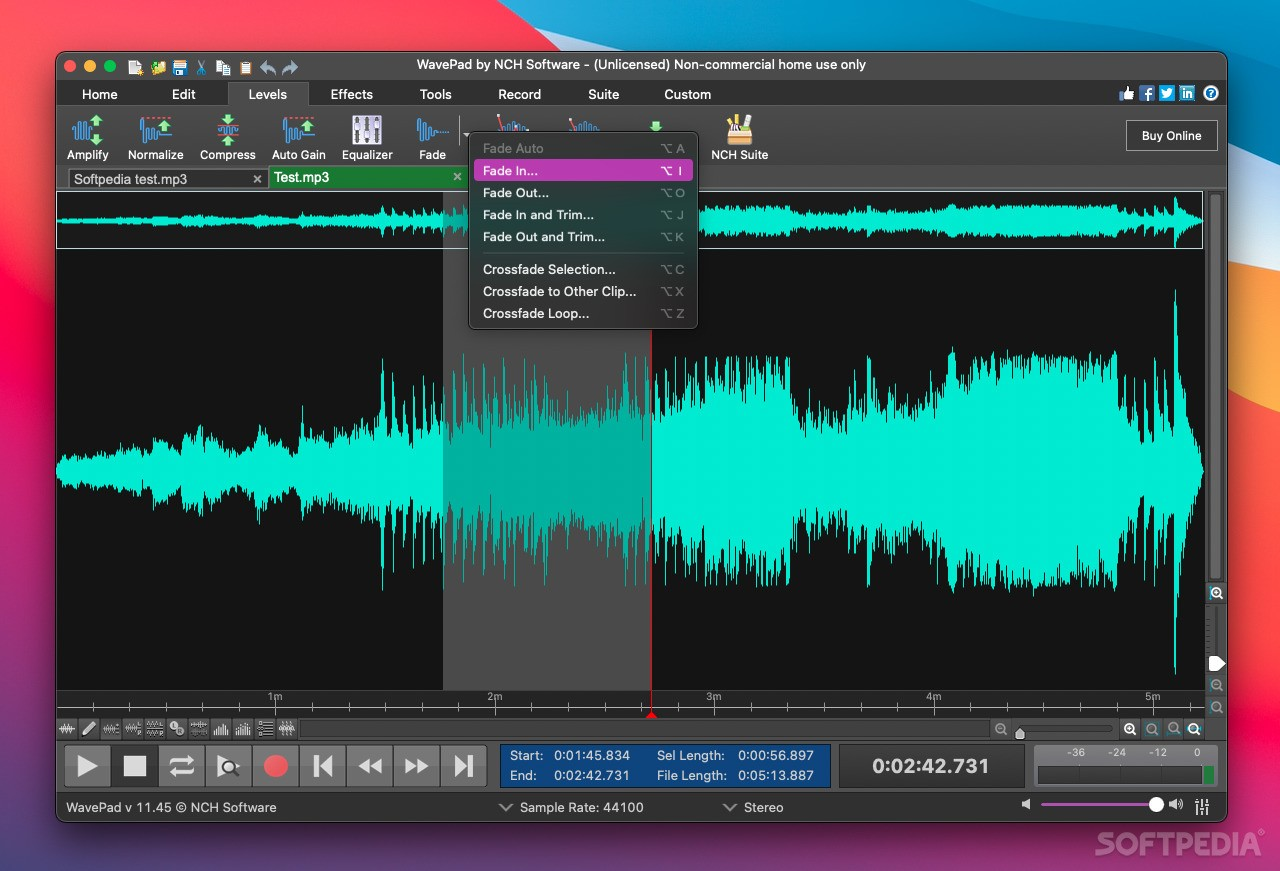Click horizontal zoom out magnifier

tap(1001, 730)
